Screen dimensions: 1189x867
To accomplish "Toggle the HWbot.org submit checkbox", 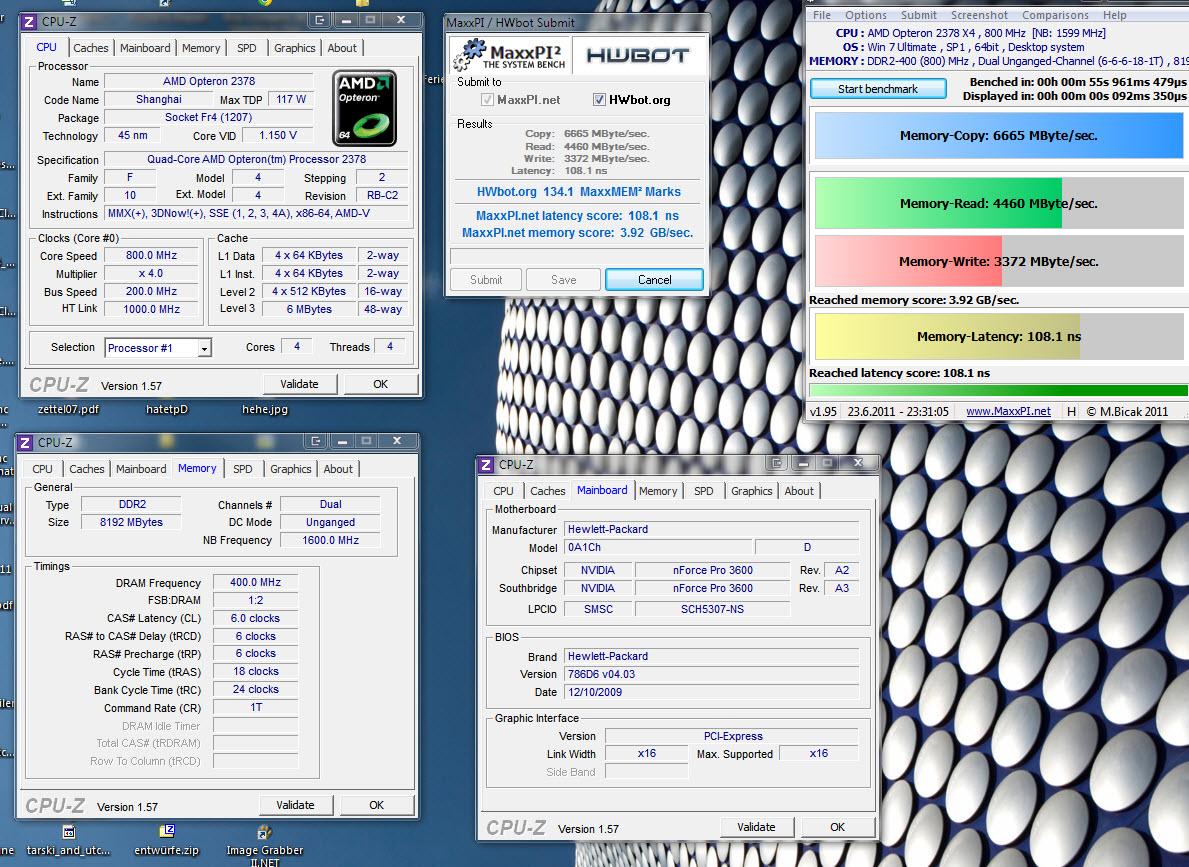I will coord(599,99).
